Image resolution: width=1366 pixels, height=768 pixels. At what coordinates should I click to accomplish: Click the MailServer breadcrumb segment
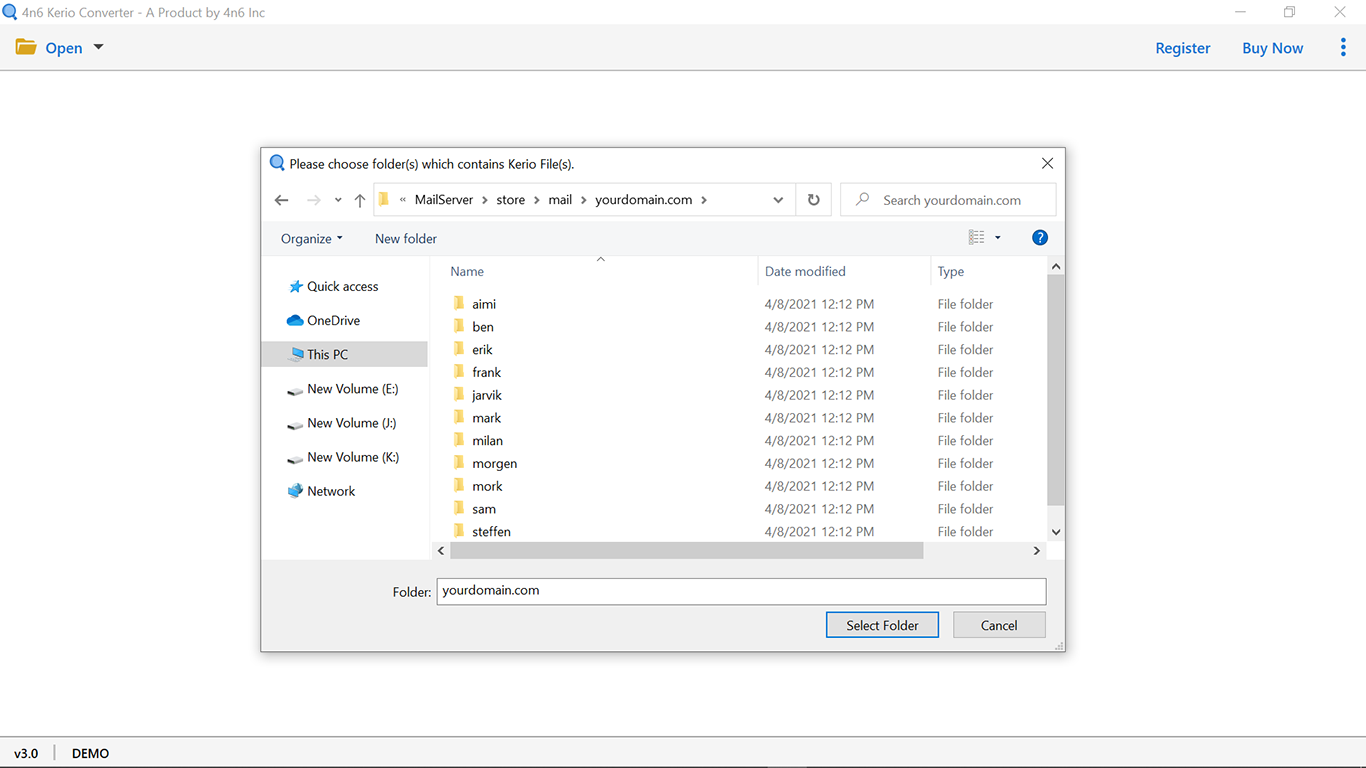coord(444,200)
